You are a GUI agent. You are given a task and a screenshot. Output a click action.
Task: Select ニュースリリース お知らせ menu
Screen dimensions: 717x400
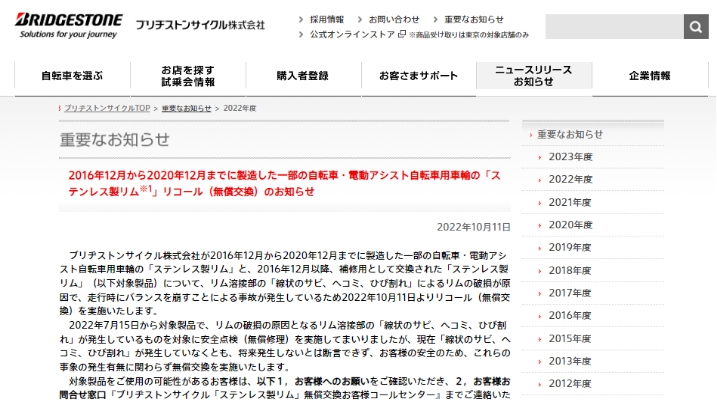534,76
